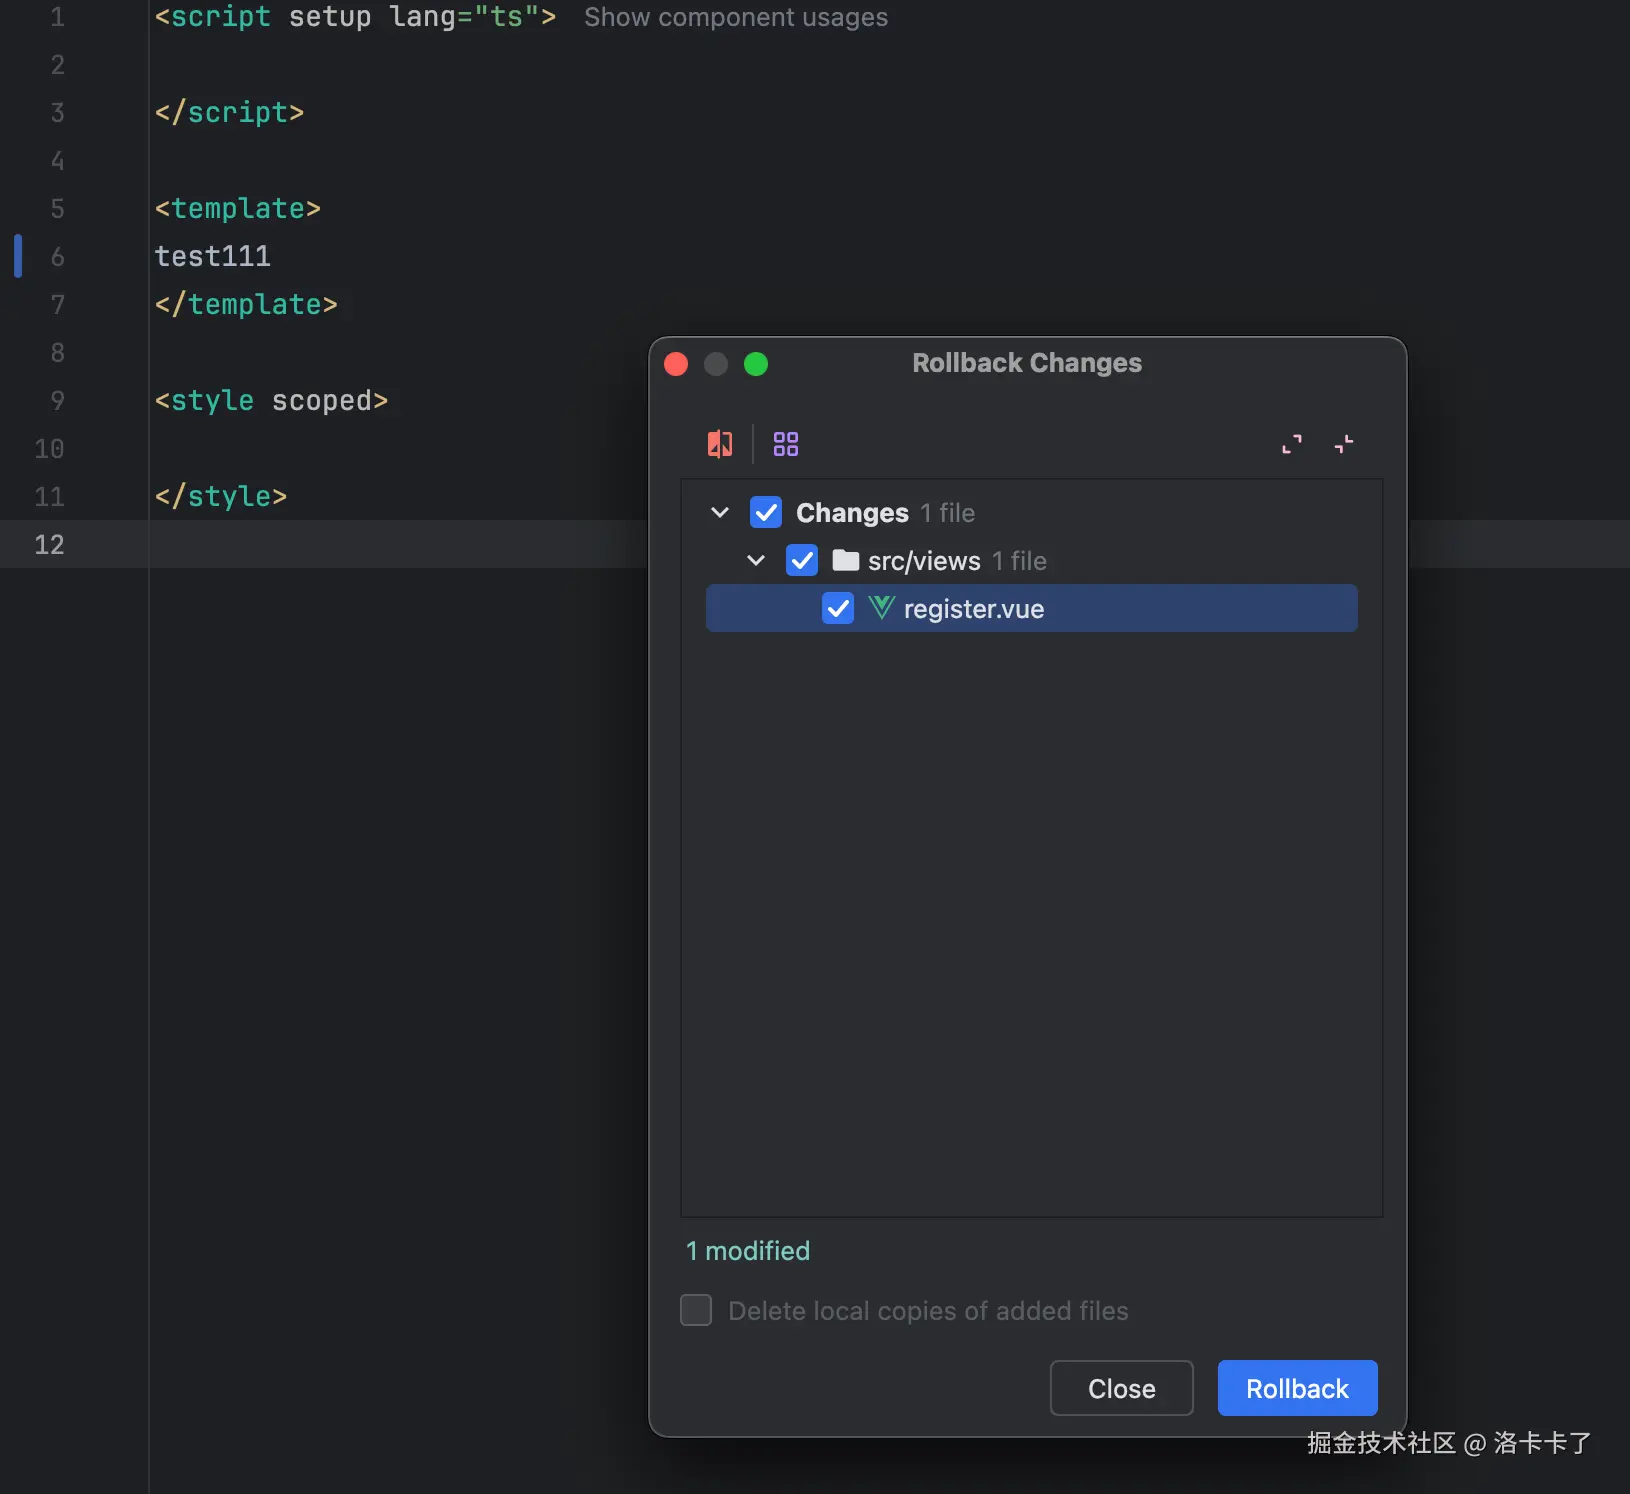
Task: Uncheck the Changes checkbox
Action: coord(766,513)
